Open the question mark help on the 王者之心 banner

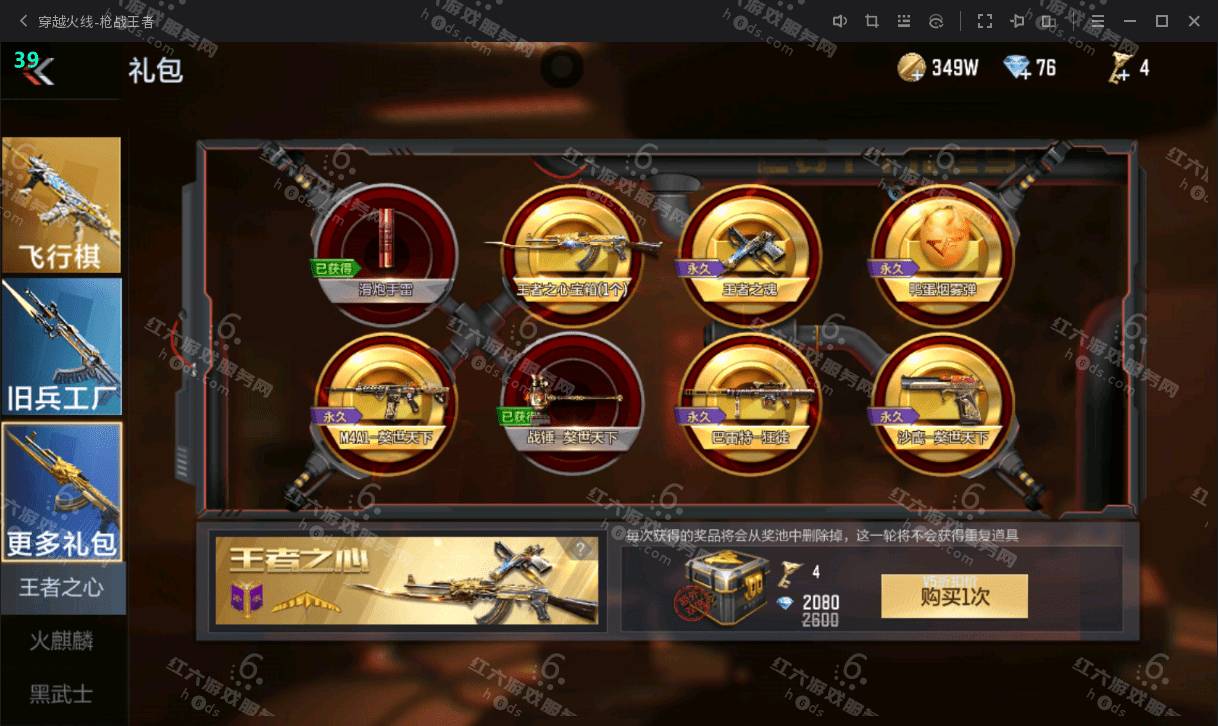[x=581, y=549]
